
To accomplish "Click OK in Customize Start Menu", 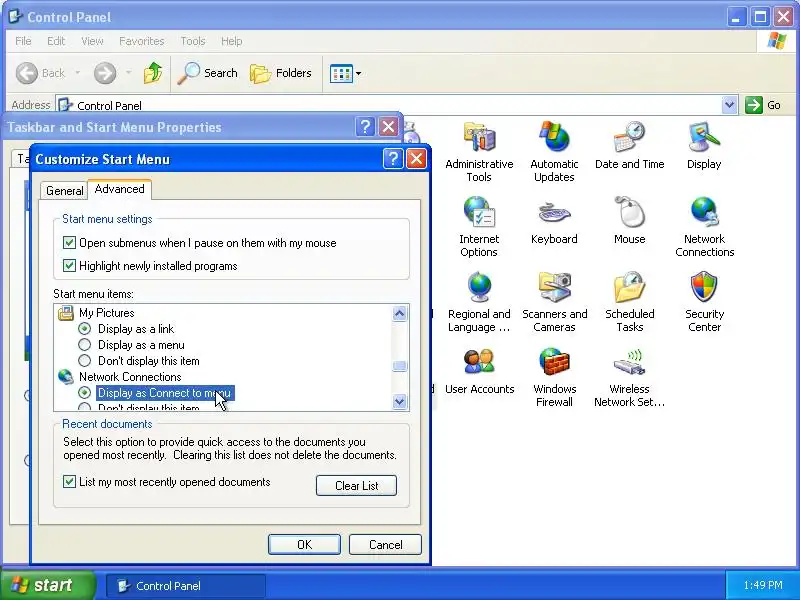I will pyautogui.click(x=304, y=544).
